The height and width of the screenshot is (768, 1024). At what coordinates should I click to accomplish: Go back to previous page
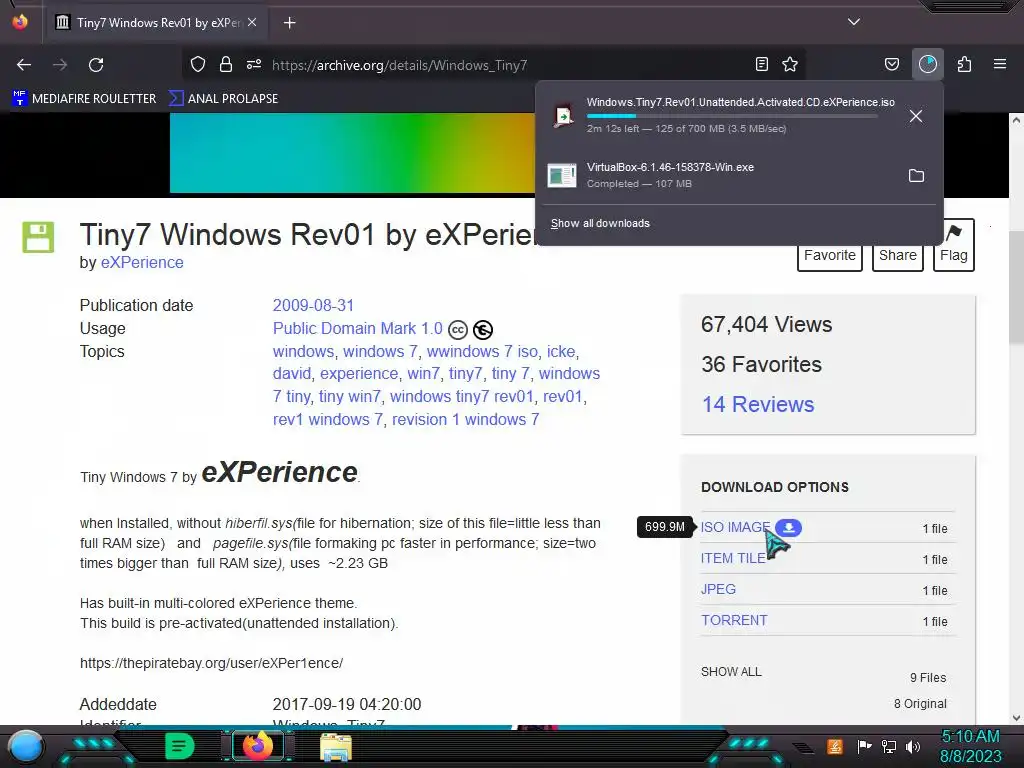24,65
